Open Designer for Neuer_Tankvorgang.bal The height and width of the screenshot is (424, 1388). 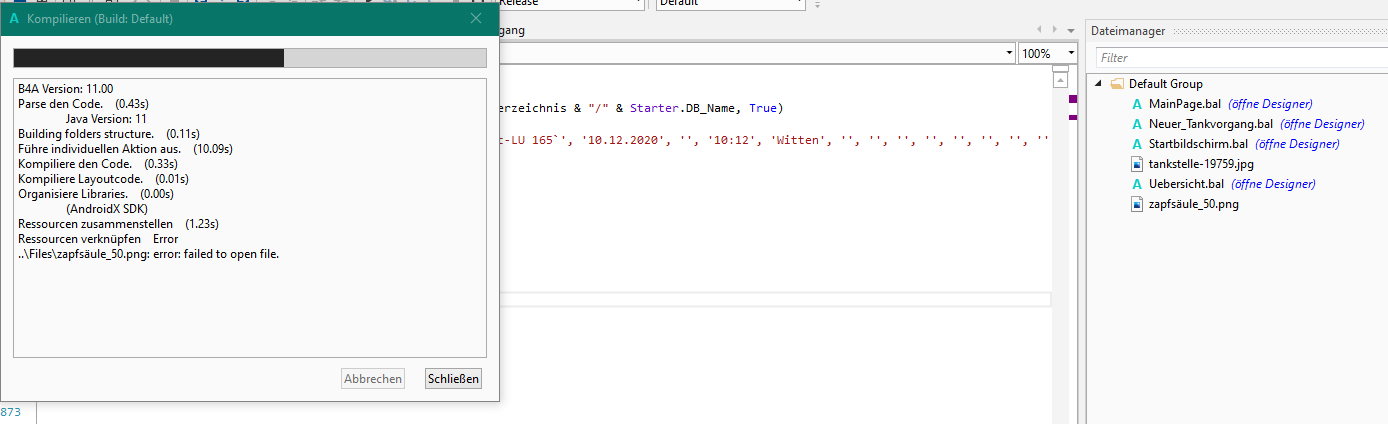coord(1322,124)
